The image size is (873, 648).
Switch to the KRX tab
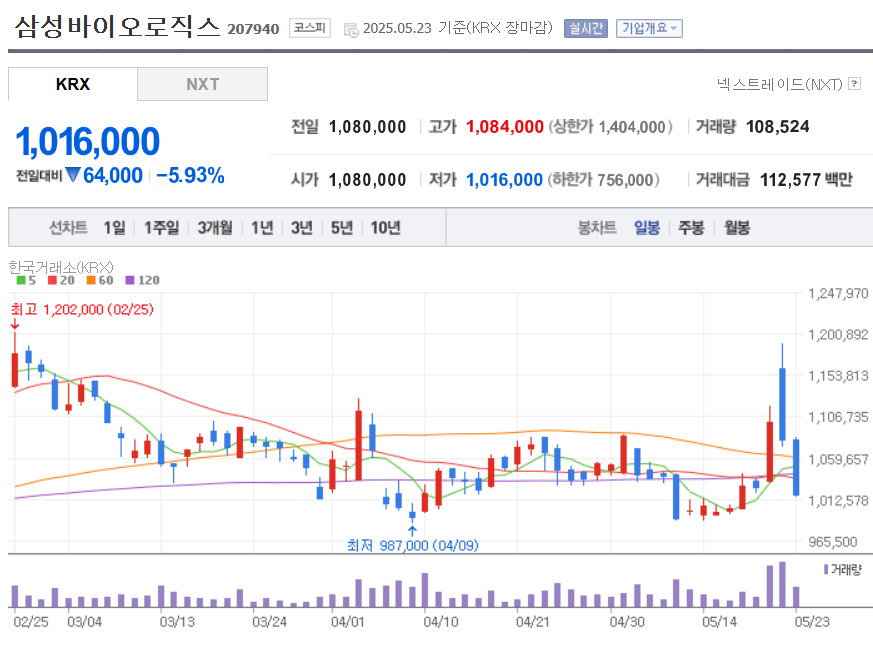72,84
